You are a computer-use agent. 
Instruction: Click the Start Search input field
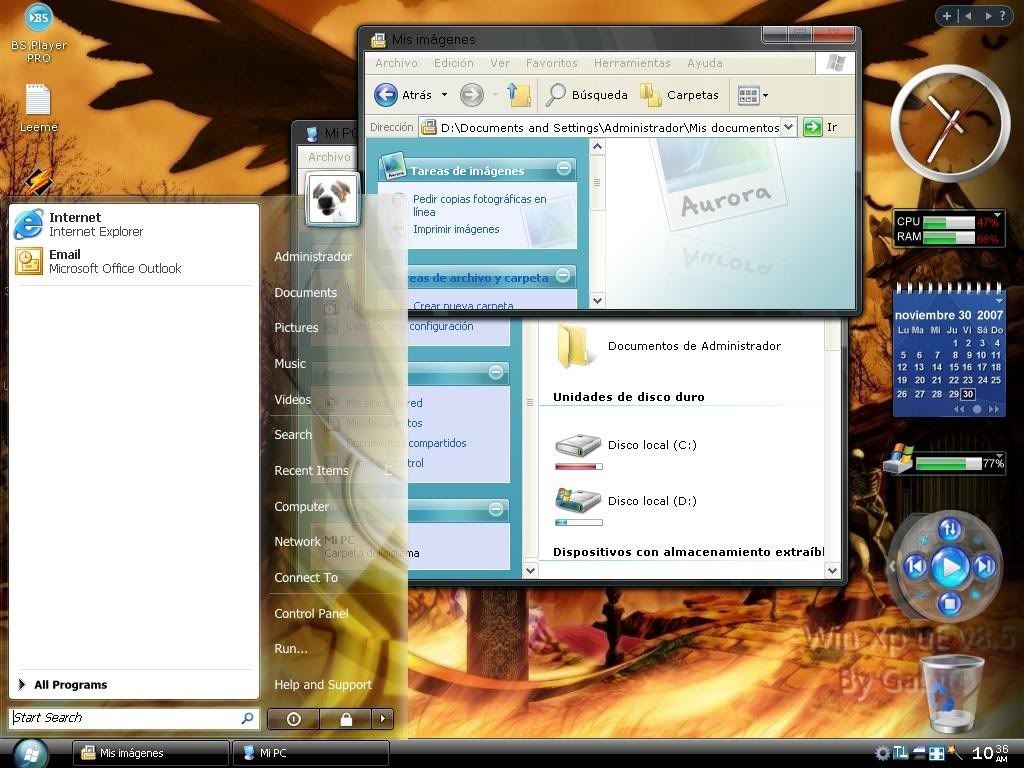(x=125, y=718)
